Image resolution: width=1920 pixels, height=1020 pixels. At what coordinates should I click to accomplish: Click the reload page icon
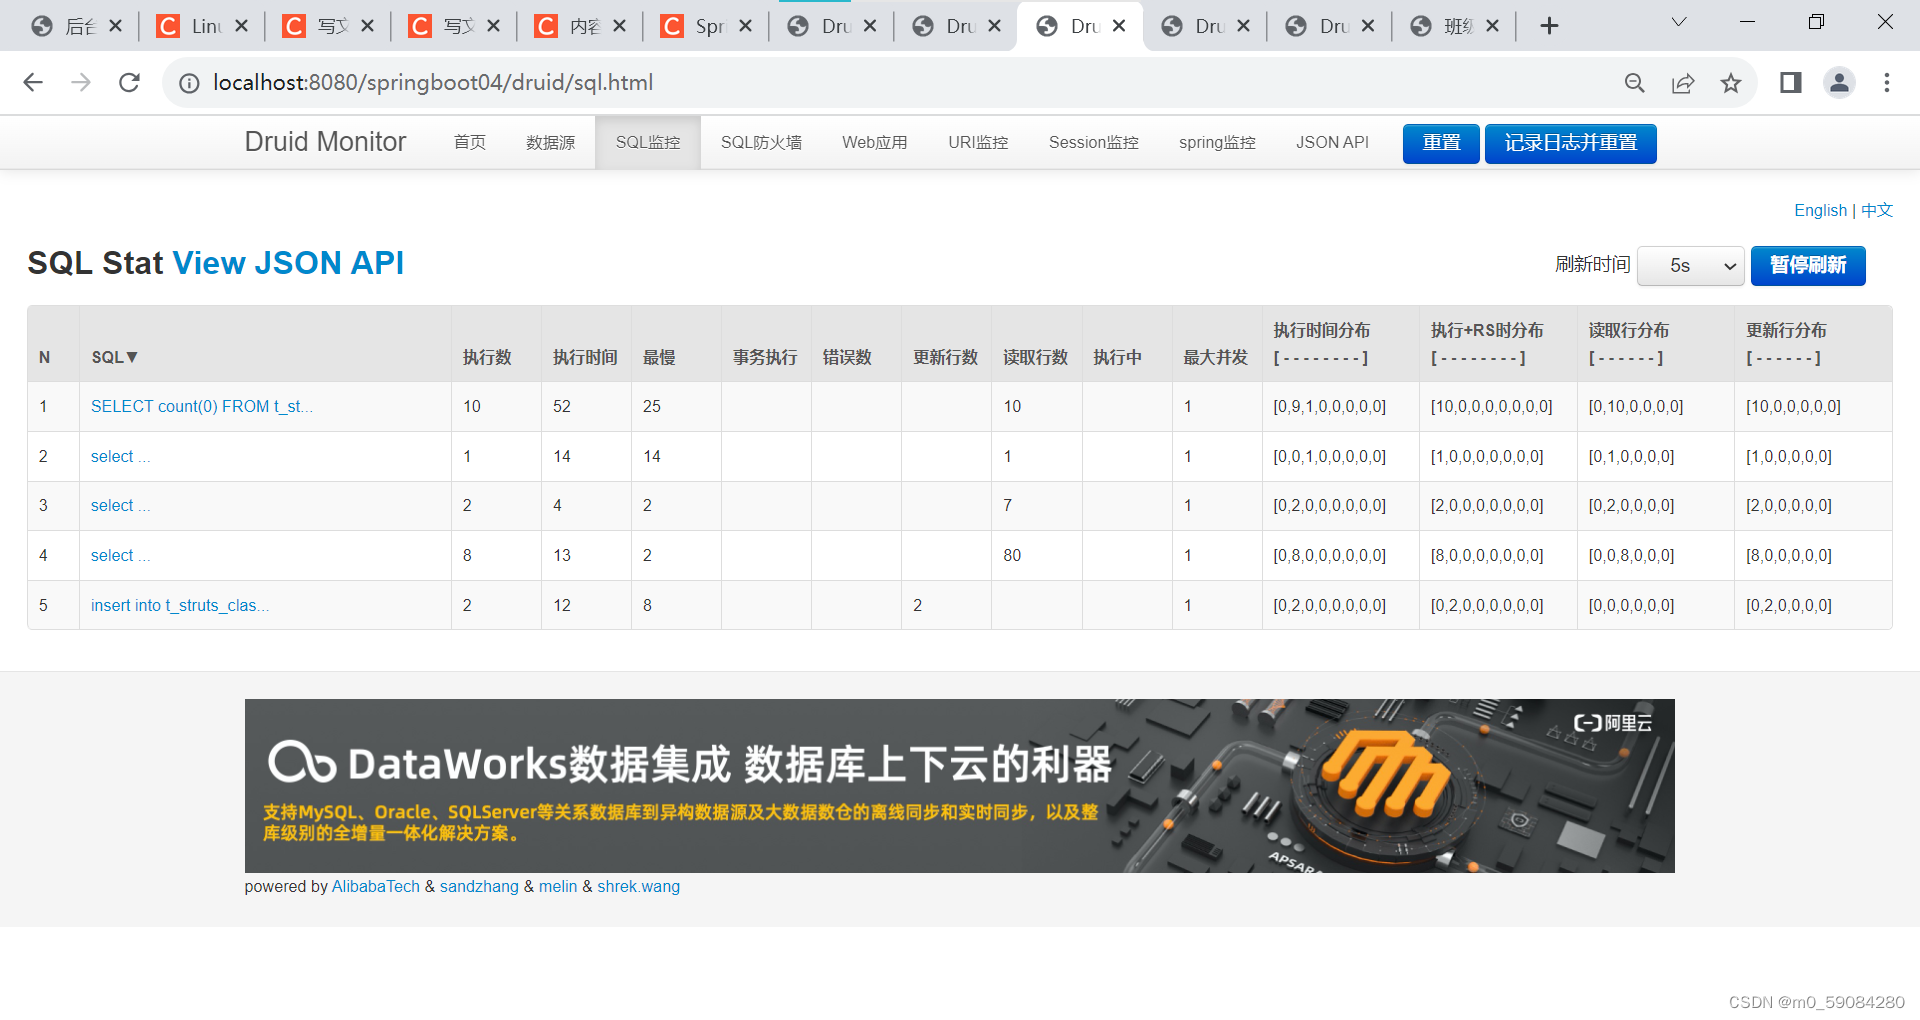coord(129,83)
